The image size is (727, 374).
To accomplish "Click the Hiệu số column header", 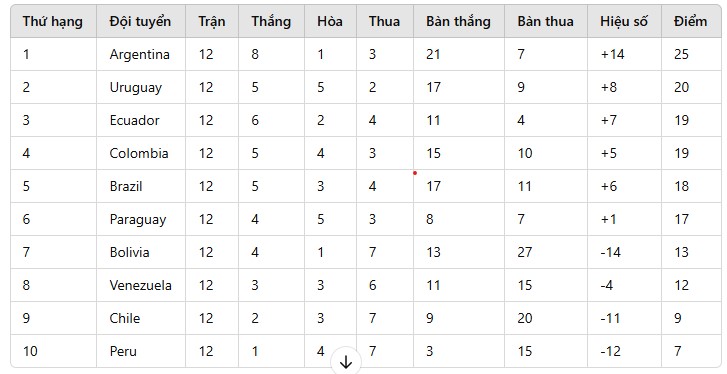I will pos(625,21).
